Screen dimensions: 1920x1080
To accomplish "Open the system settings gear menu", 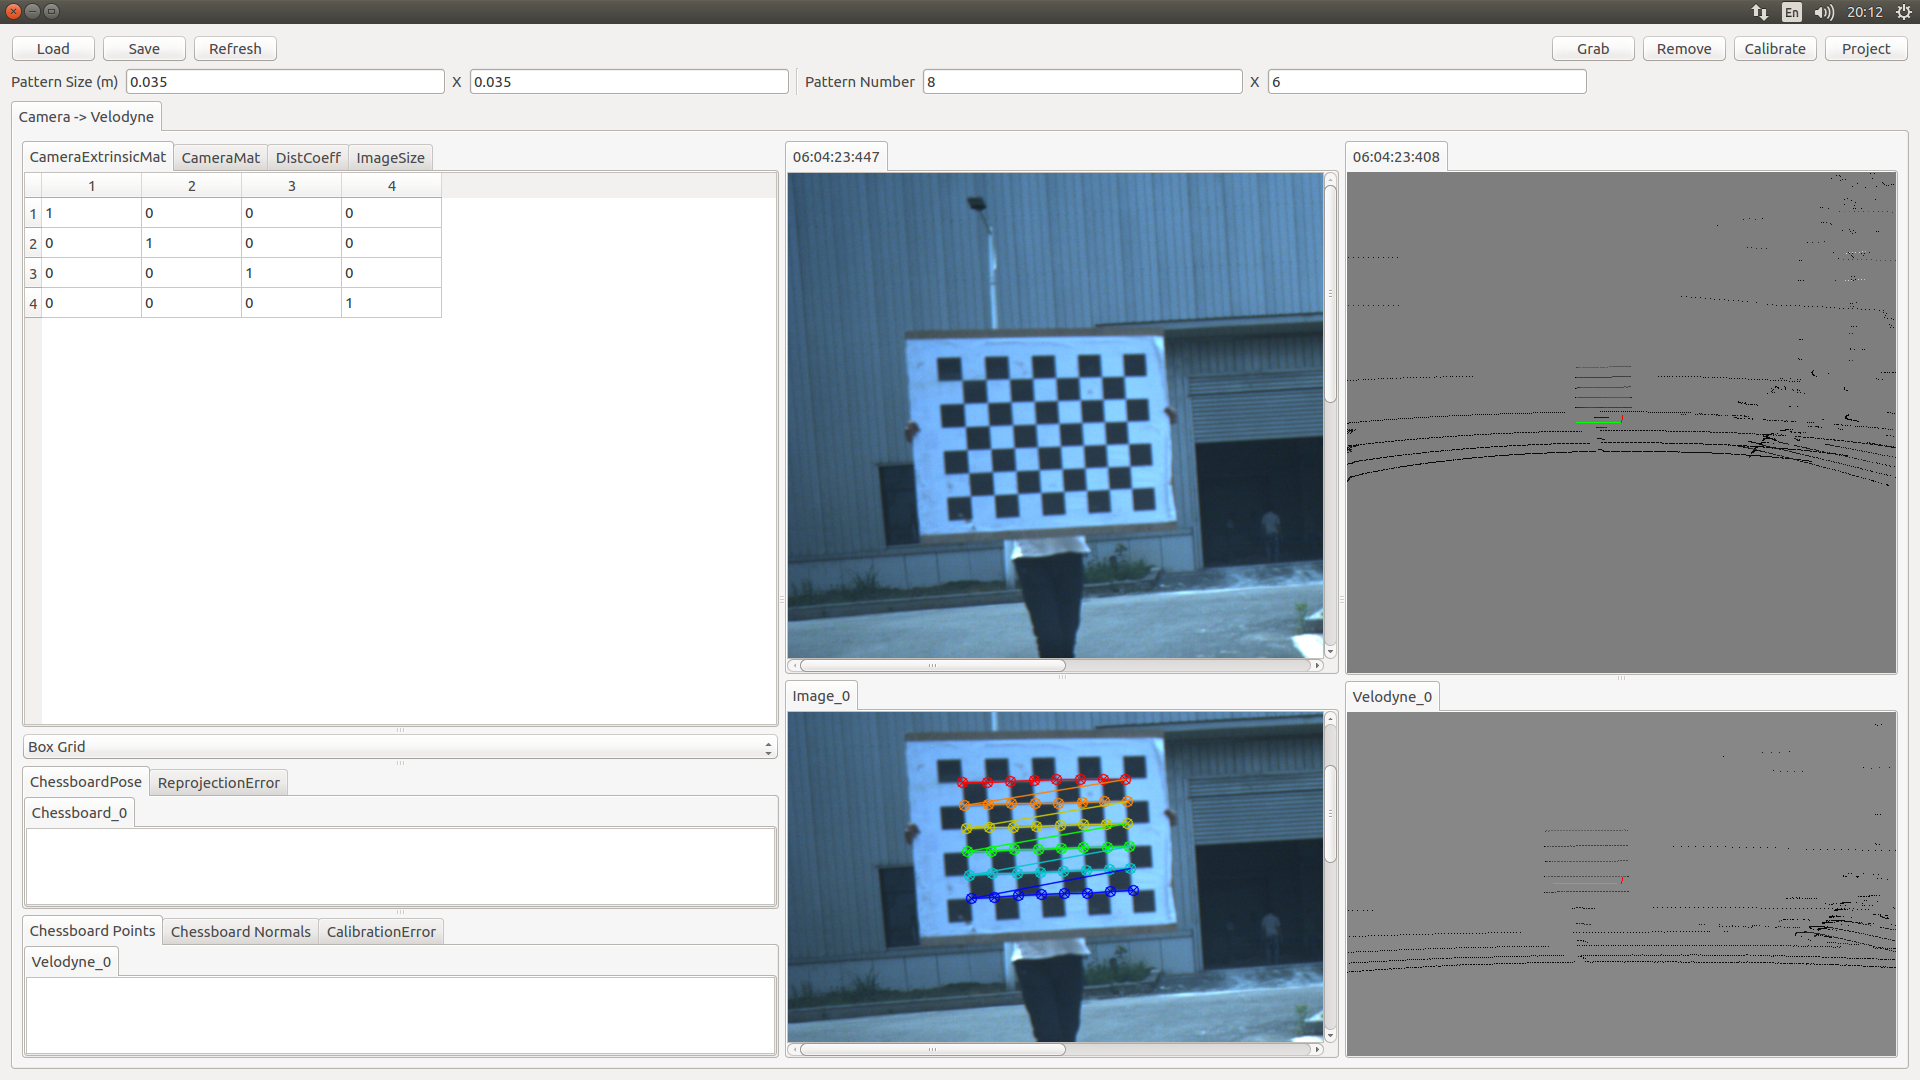I will tap(1904, 12).
